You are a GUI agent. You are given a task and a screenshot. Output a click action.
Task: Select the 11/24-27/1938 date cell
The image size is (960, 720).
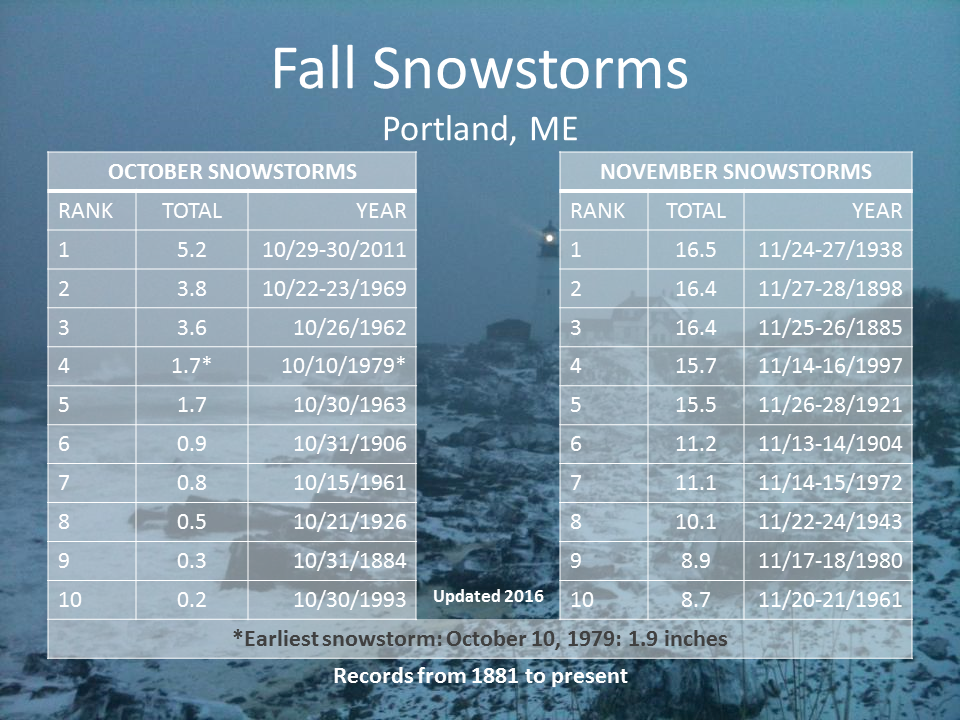(828, 250)
